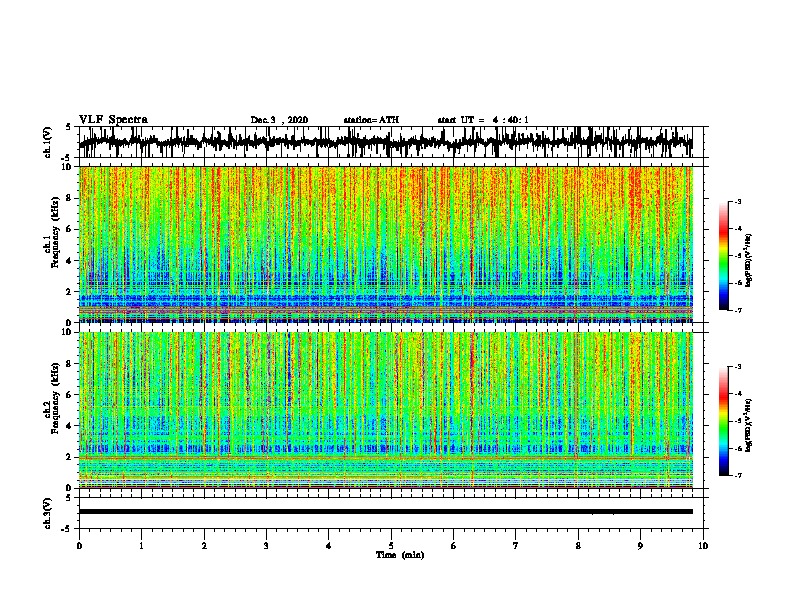Click time axis tick label "4"
792x612 pixels.
coord(329,546)
